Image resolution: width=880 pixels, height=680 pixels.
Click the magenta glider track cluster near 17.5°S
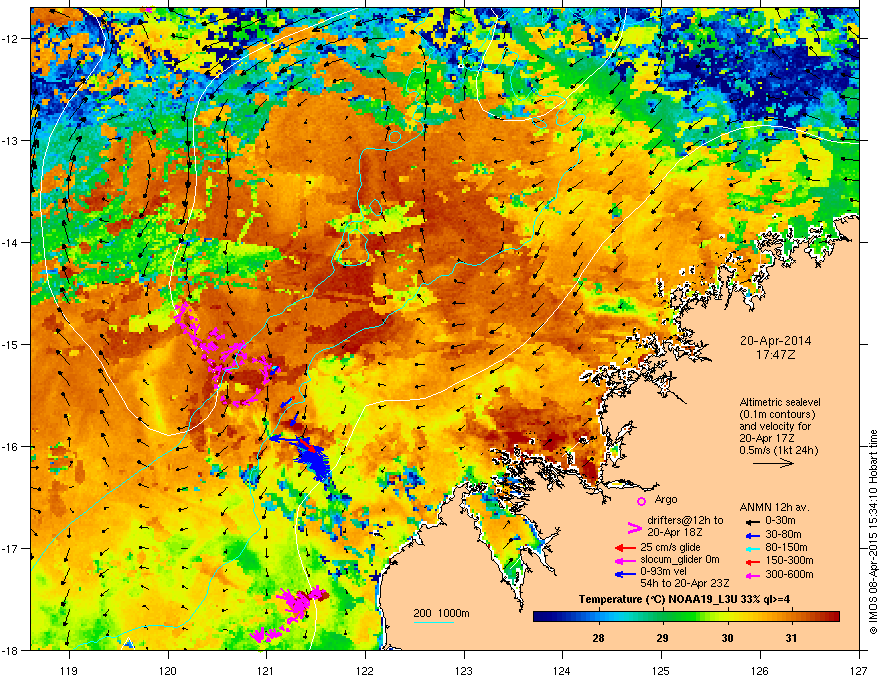click(296, 603)
